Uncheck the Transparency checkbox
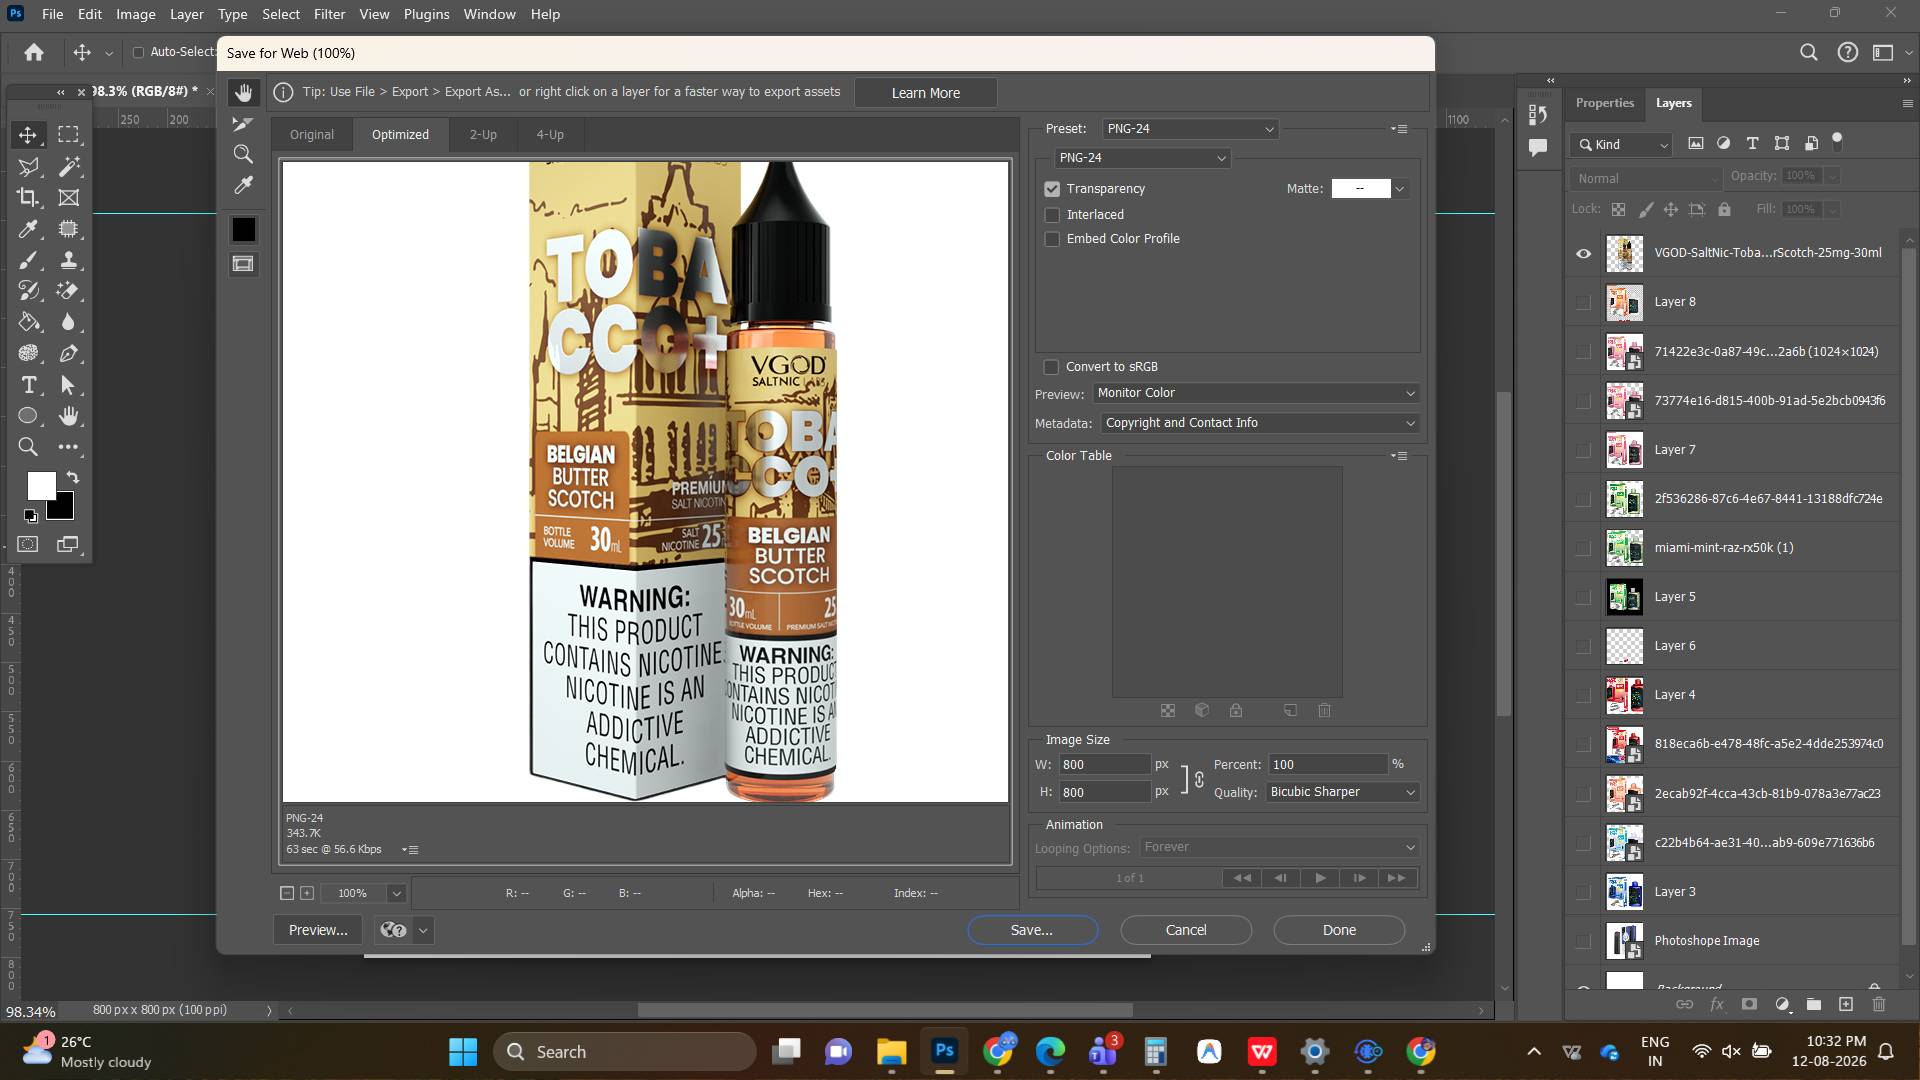 (1052, 189)
